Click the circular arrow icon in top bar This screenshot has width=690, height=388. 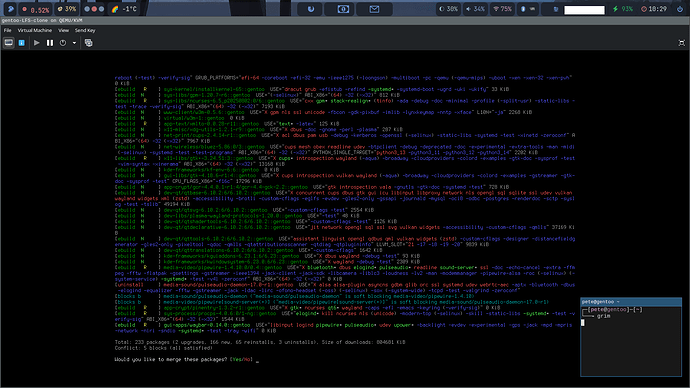click(311, 9)
